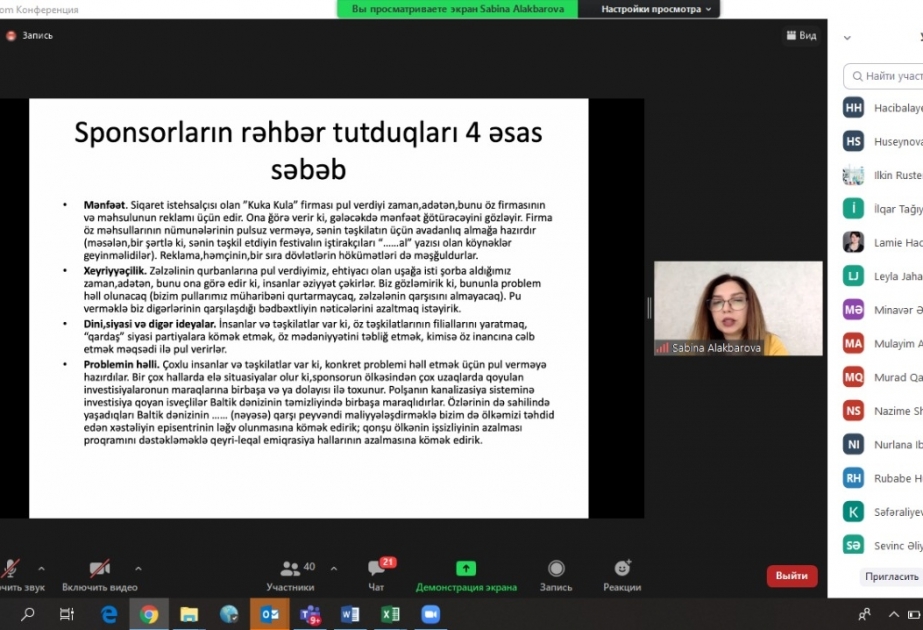The height and width of the screenshot is (630, 923).
Task: Open Реакции reactions menu
Action: tap(622, 575)
